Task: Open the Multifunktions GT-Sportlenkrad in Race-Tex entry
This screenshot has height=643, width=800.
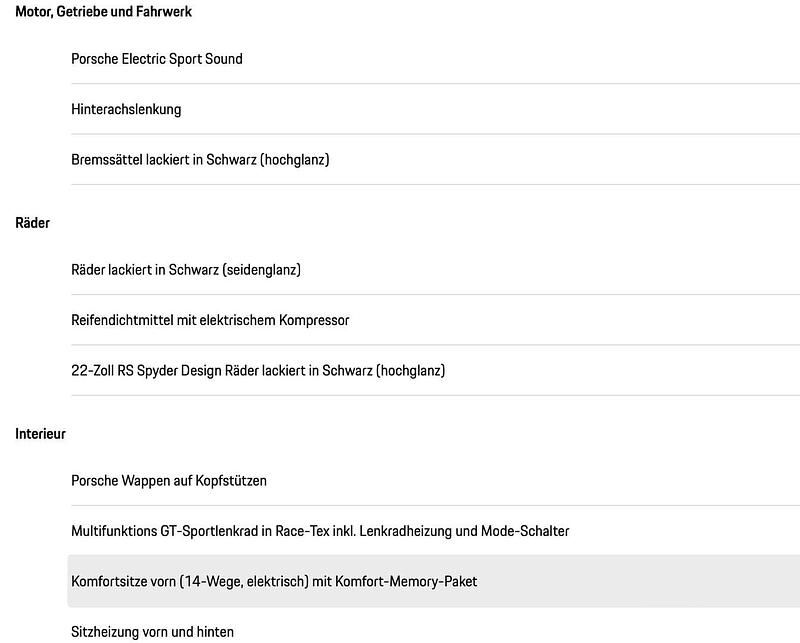Action: [x=320, y=531]
